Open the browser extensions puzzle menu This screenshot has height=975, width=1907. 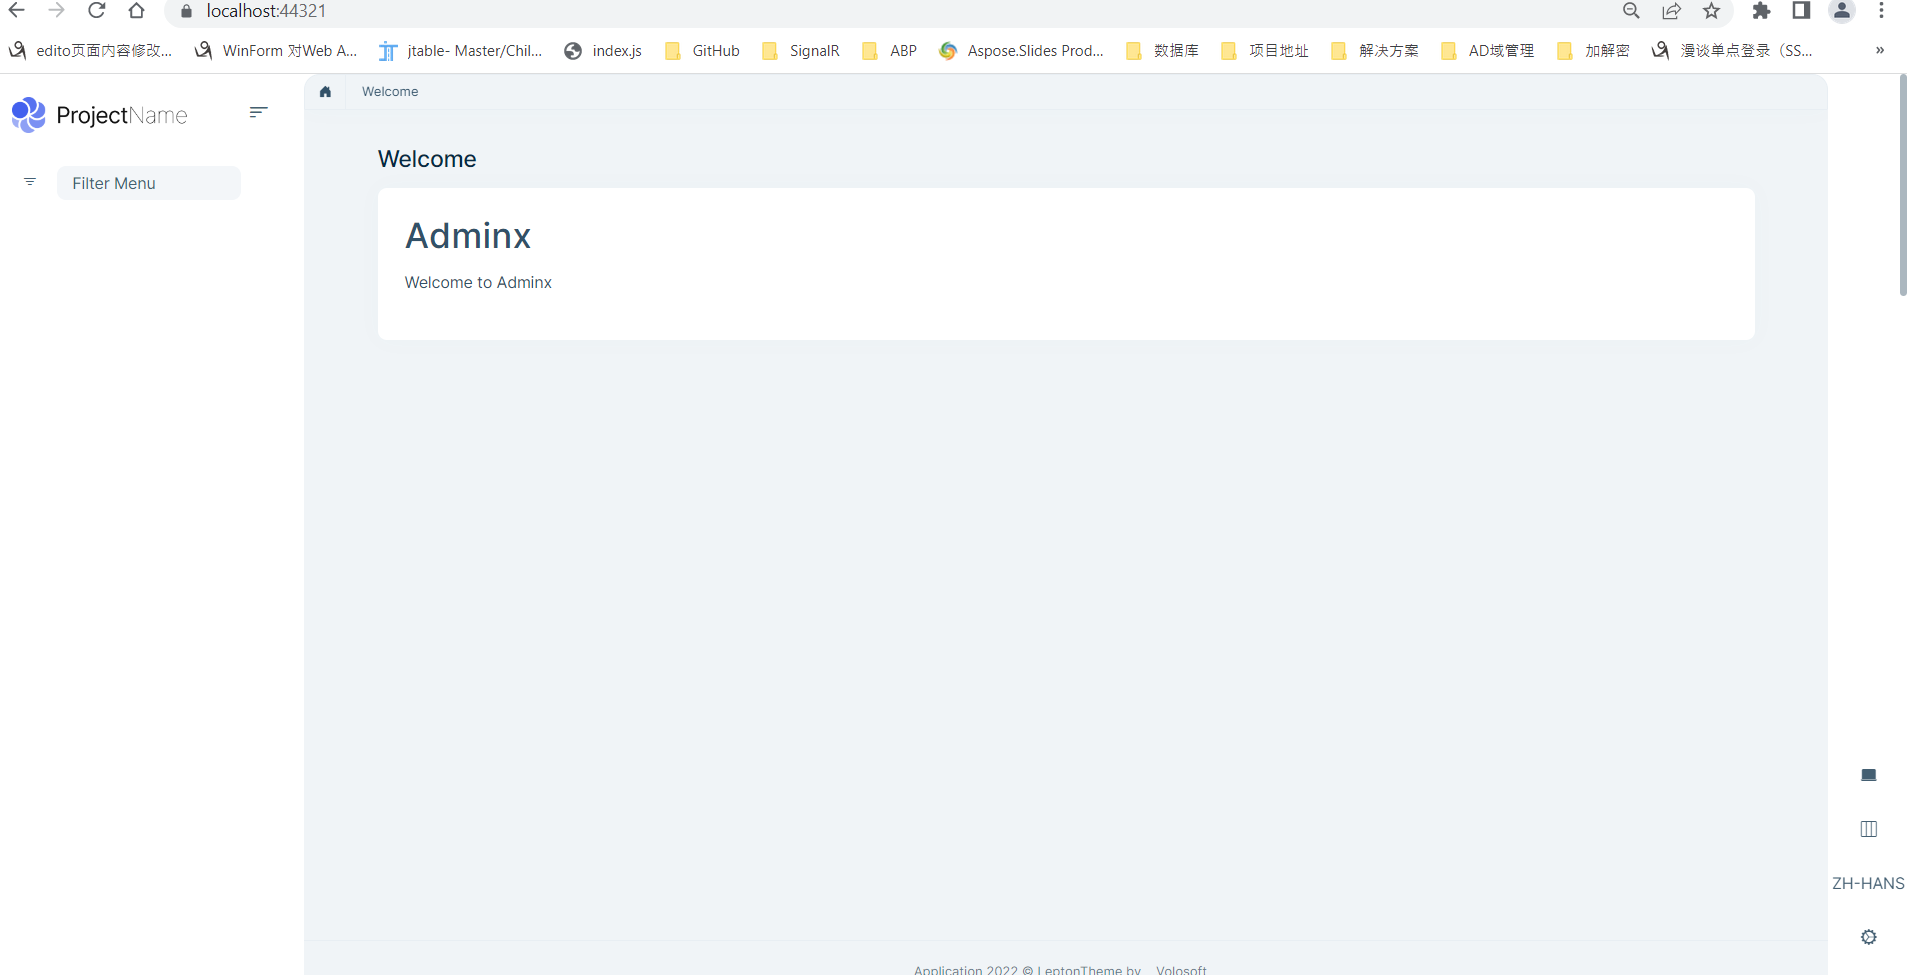(x=1762, y=11)
